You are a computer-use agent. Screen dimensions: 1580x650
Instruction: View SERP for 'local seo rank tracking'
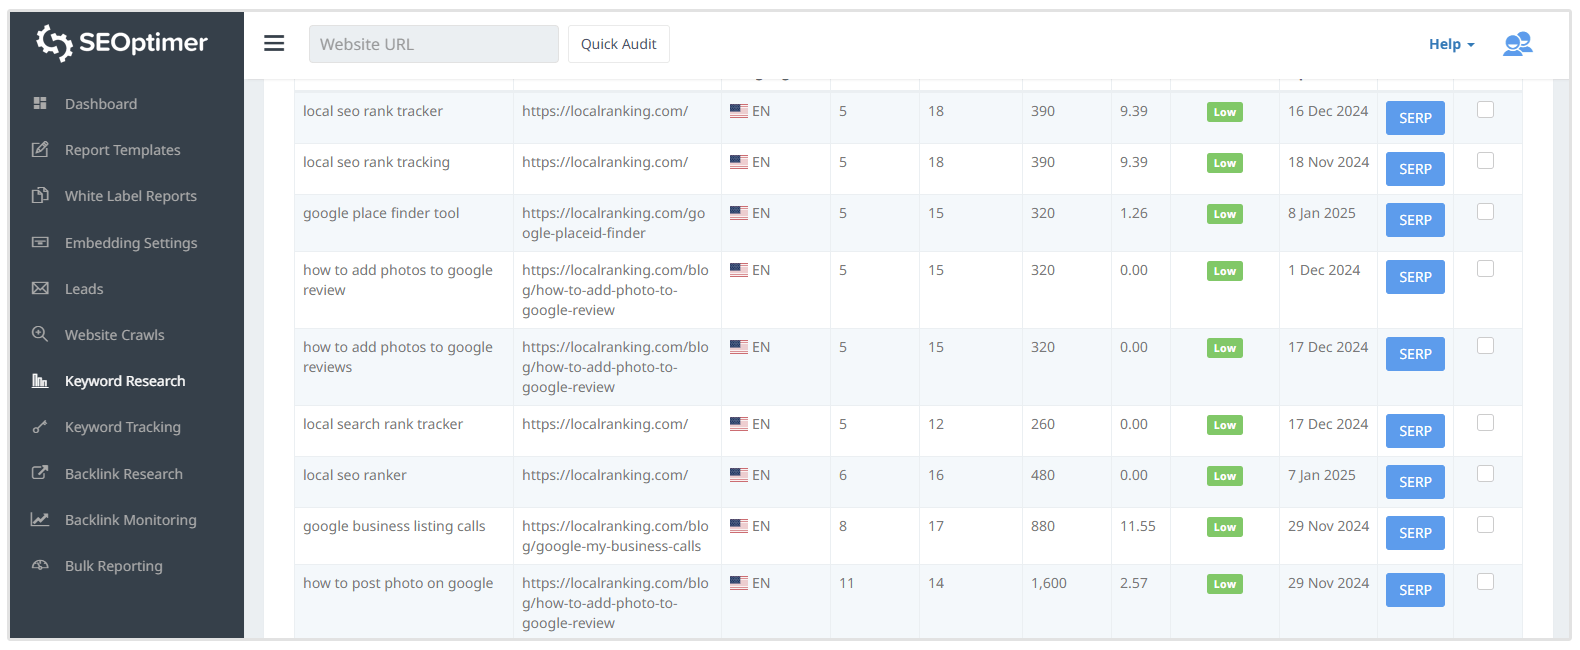(x=1415, y=169)
